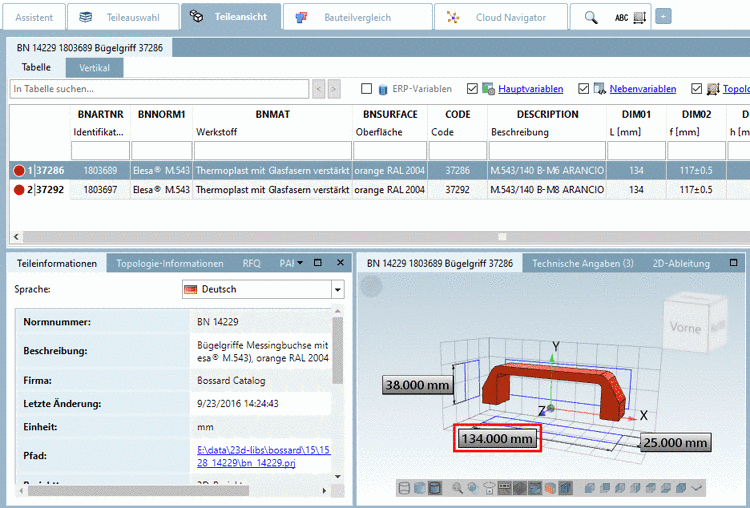Click the magnifier search icon in top tab bar
Screen dimensions: 750x508
pyautogui.click(x=591, y=17)
